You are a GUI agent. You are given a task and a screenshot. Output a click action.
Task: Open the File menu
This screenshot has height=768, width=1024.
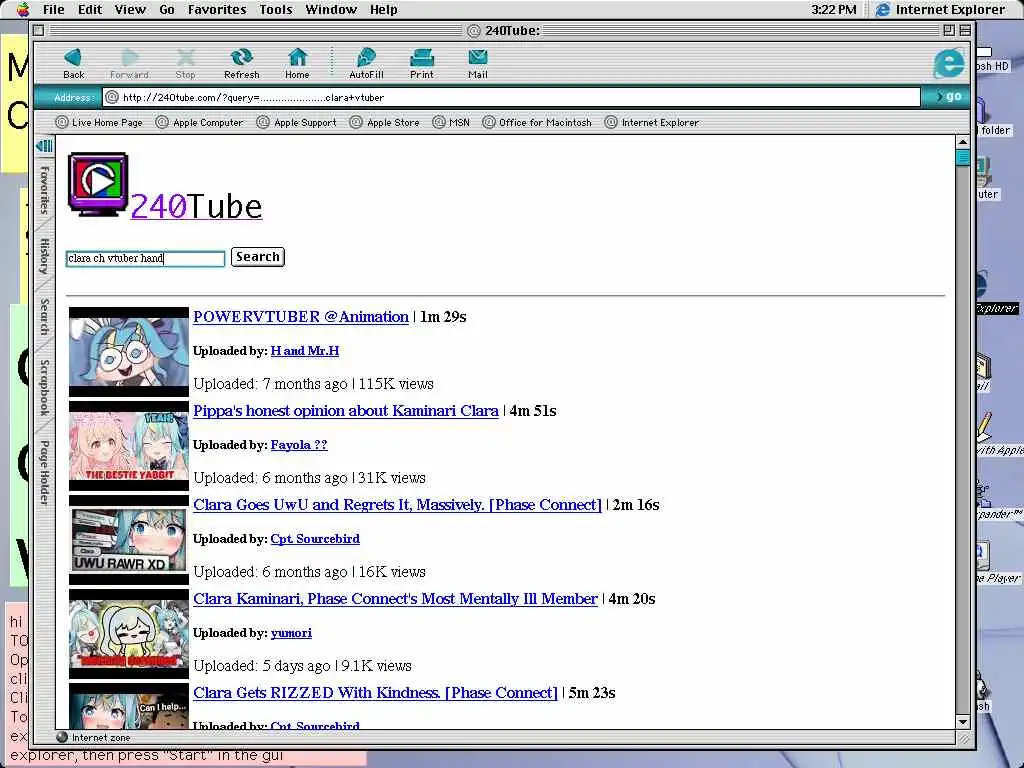[x=54, y=9]
